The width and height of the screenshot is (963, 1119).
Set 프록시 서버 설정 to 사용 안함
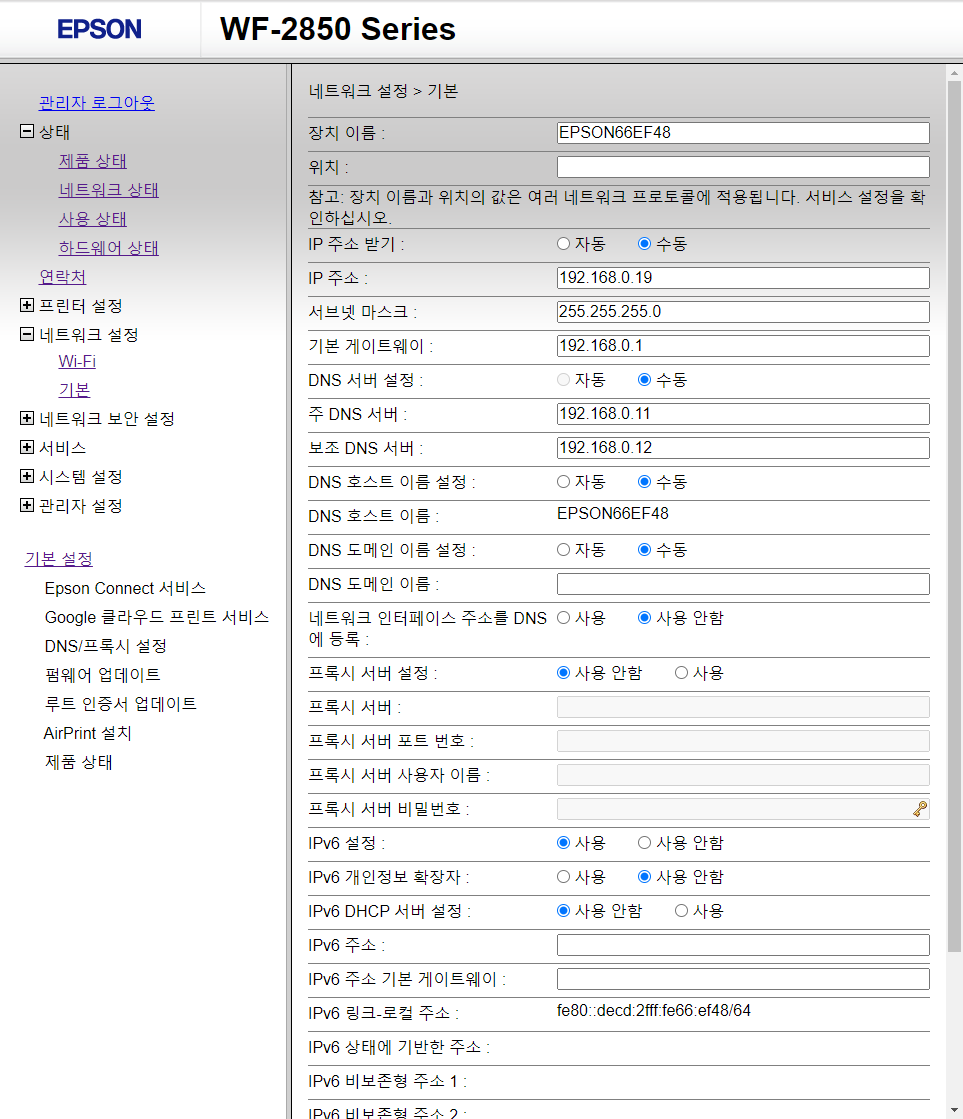pos(563,672)
